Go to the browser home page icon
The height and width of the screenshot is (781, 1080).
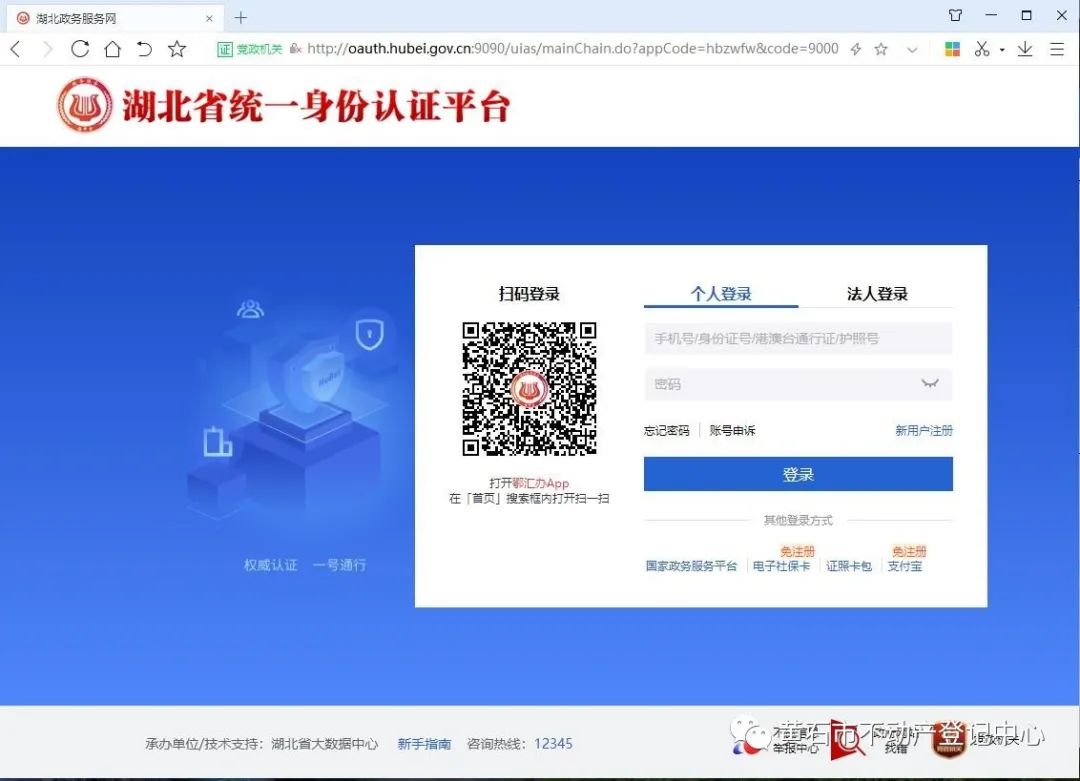(112, 49)
